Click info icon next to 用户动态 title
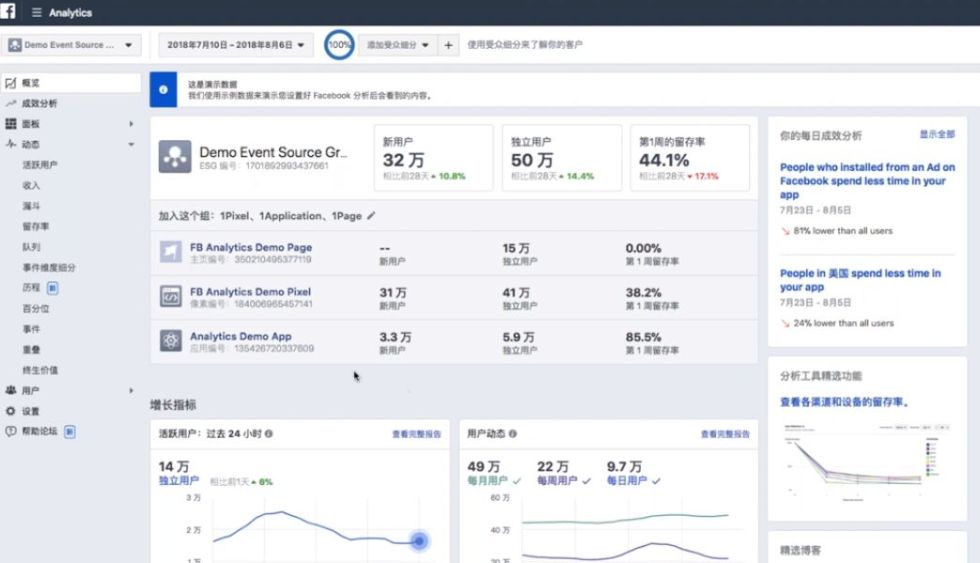This screenshot has height=563, width=980. 513,434
